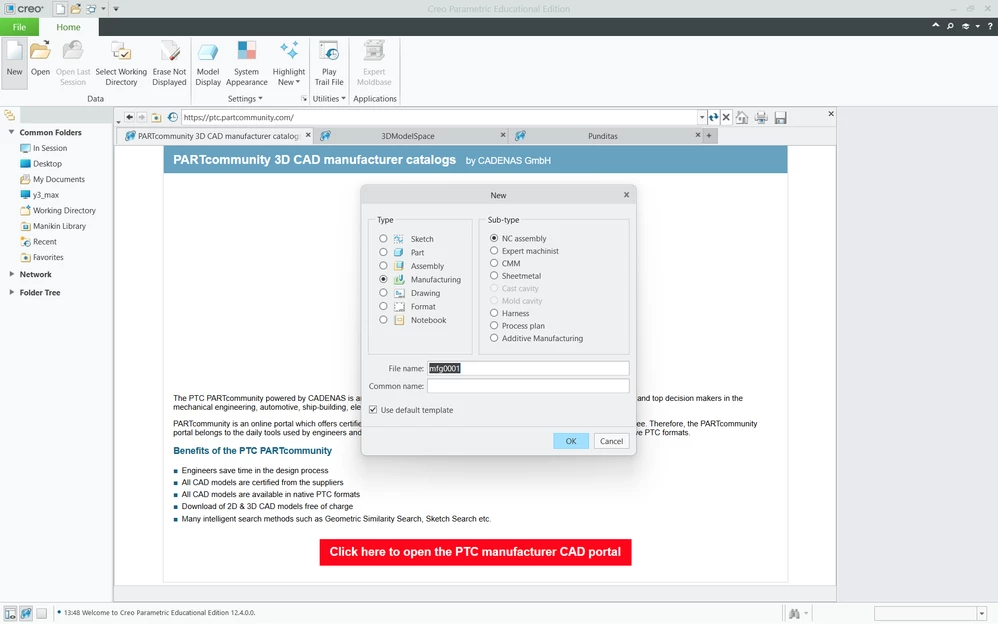This screenshot has width=998, height=624.
Task: Select the Additive Manufacturing sub-type
Action: click(494, 337)
